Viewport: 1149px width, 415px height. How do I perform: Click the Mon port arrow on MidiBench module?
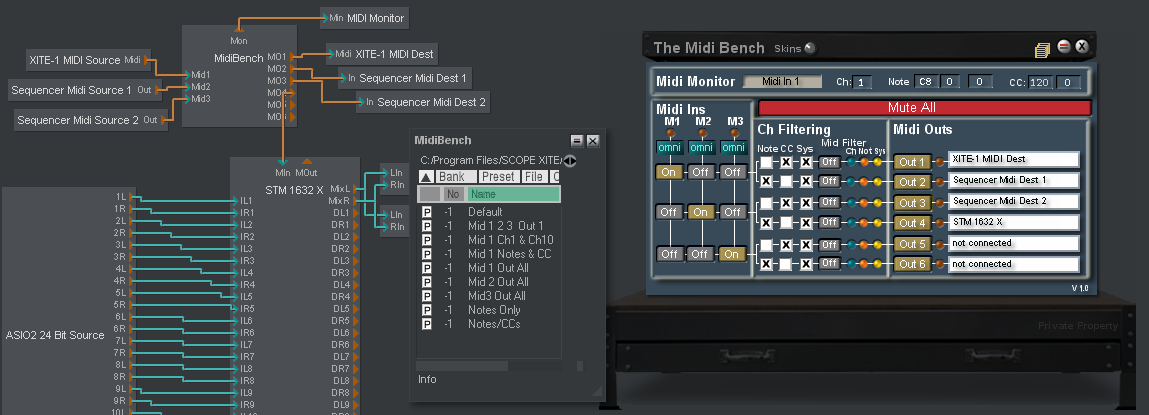click(x=238, y=30)
